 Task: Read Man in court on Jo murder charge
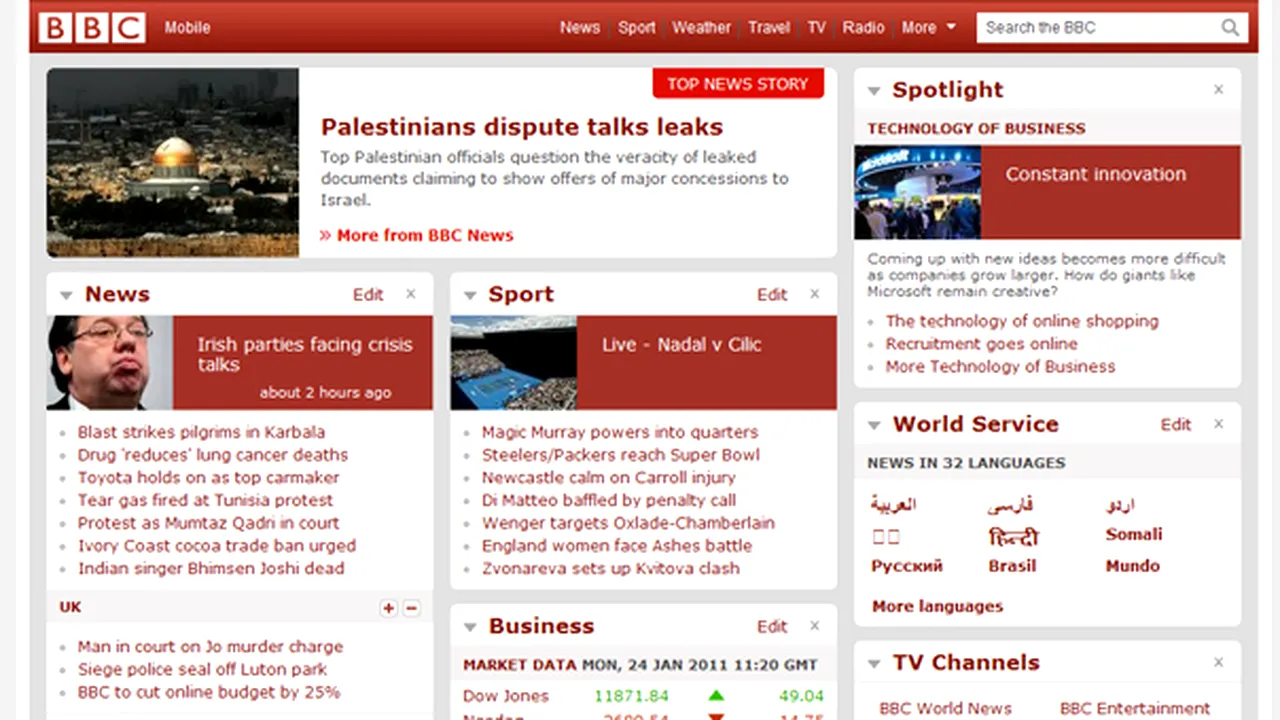(210, 646)
